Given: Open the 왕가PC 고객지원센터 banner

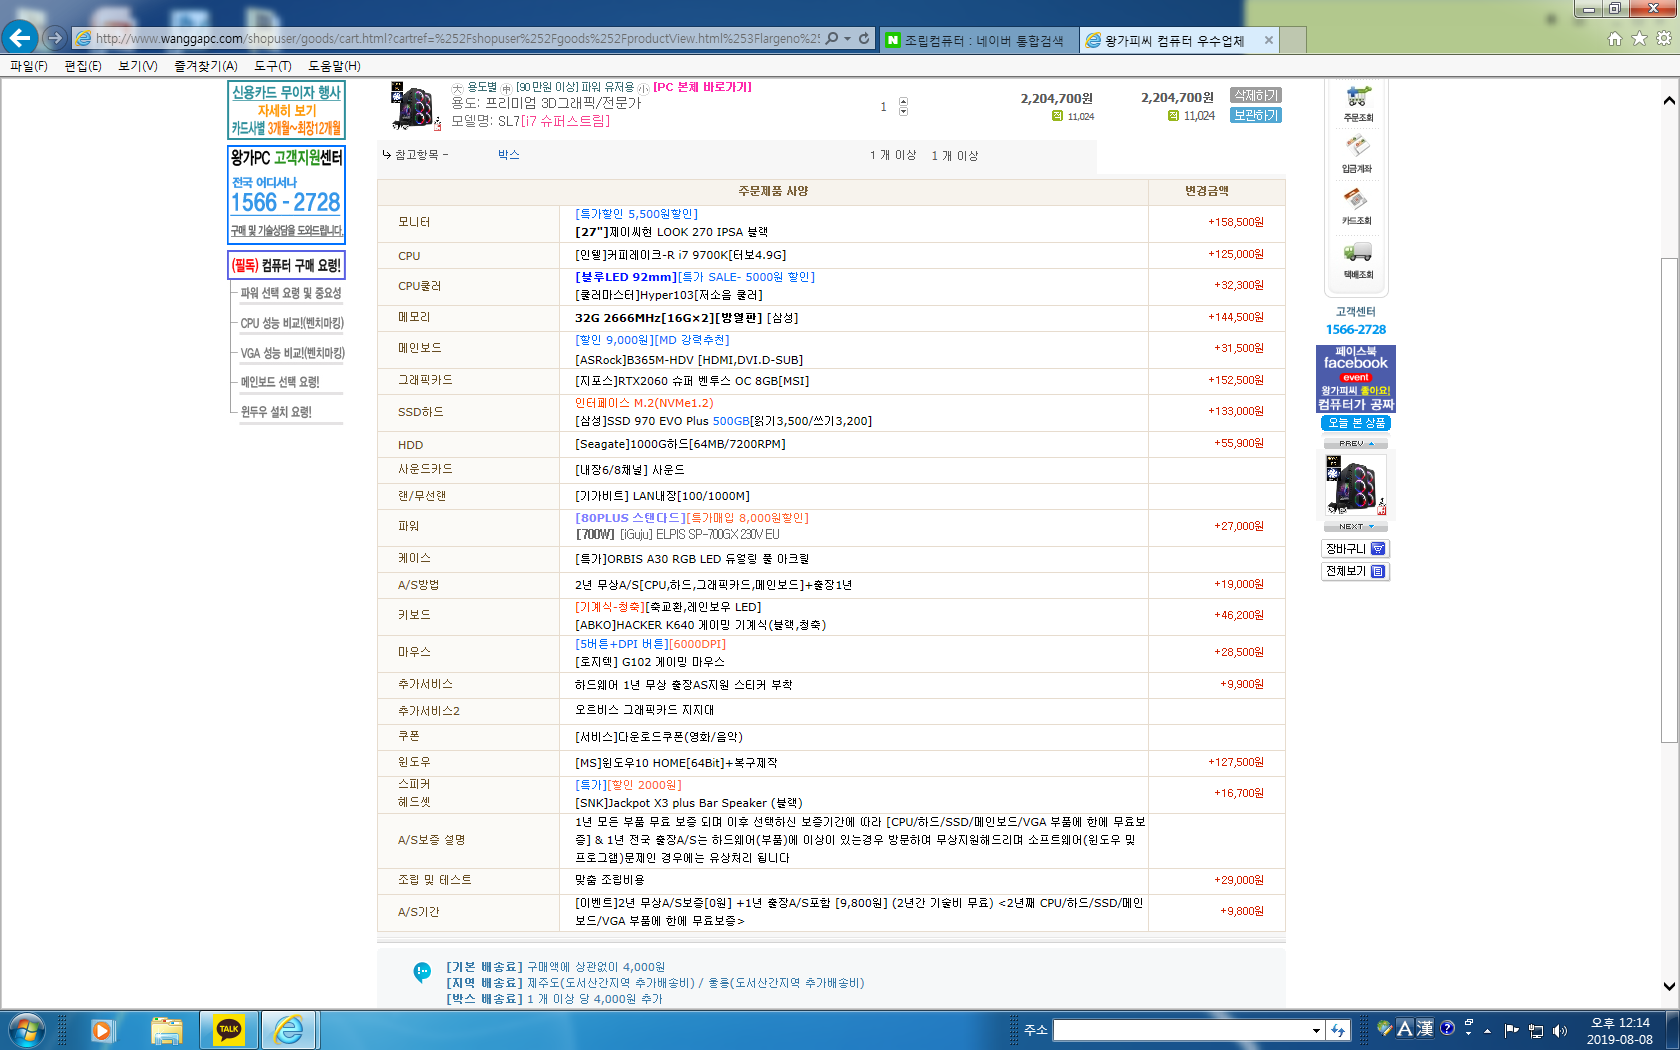Looking at the screenshot, I should click(x=286, y=194).
